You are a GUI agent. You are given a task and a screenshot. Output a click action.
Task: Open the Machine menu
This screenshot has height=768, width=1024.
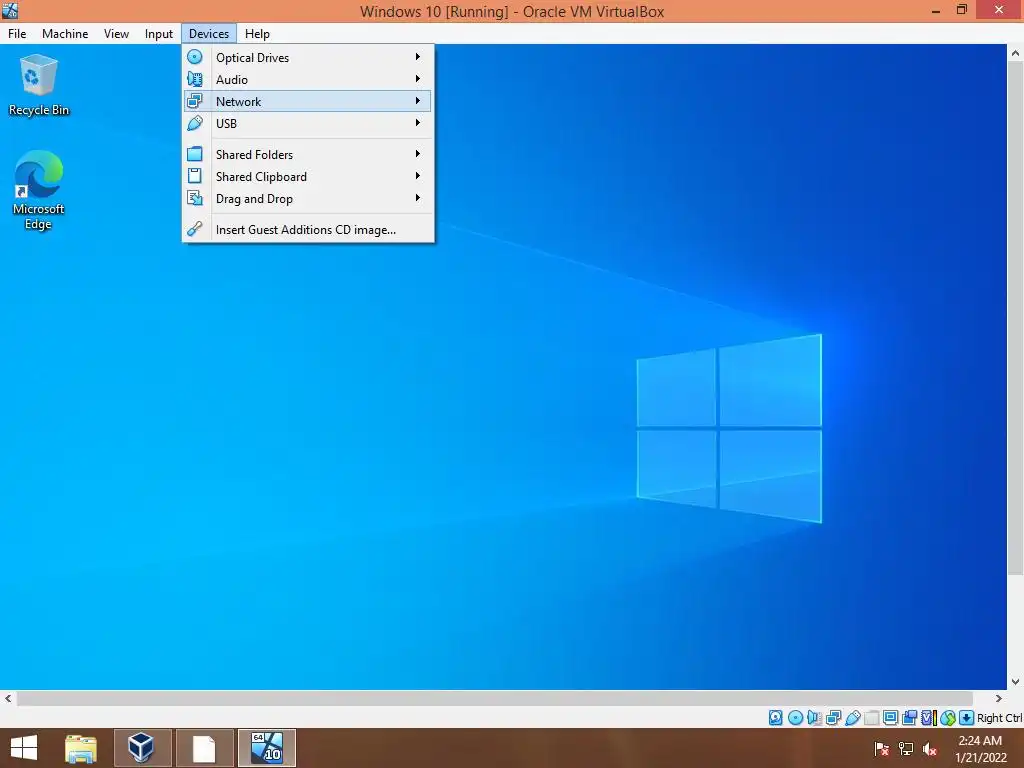click(x=65, y=34)
